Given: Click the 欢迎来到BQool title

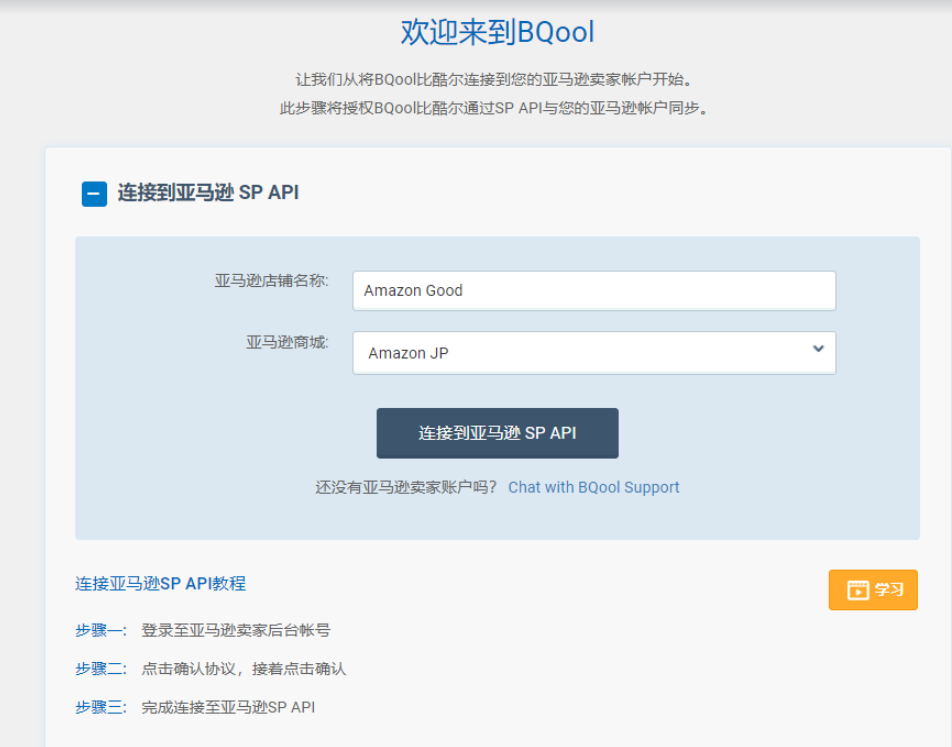Looking at the screenshot, I should coord(497,32).
